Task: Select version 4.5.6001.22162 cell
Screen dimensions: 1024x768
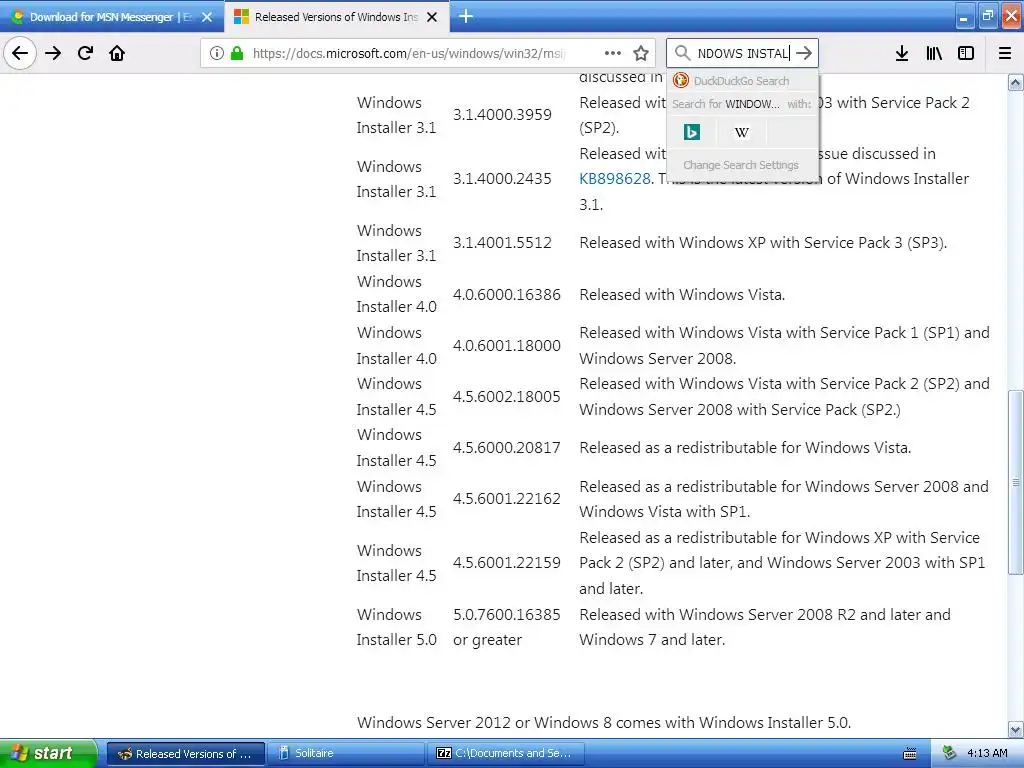Action: coord(507,498)
